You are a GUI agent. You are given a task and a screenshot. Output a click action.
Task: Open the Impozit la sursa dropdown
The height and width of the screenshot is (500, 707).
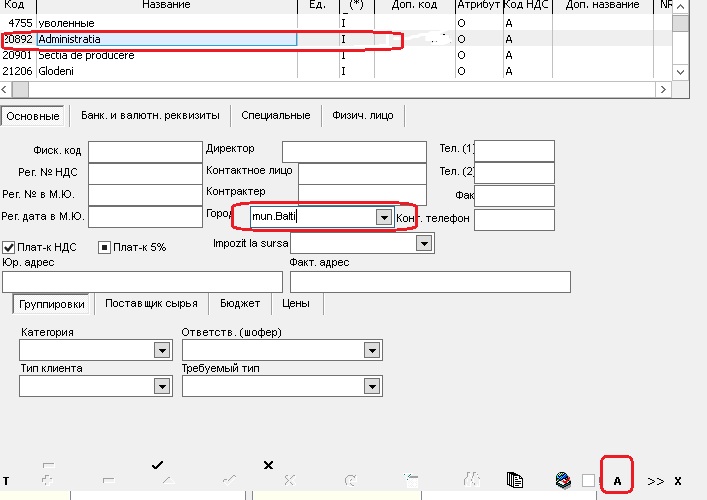[424, 243]
